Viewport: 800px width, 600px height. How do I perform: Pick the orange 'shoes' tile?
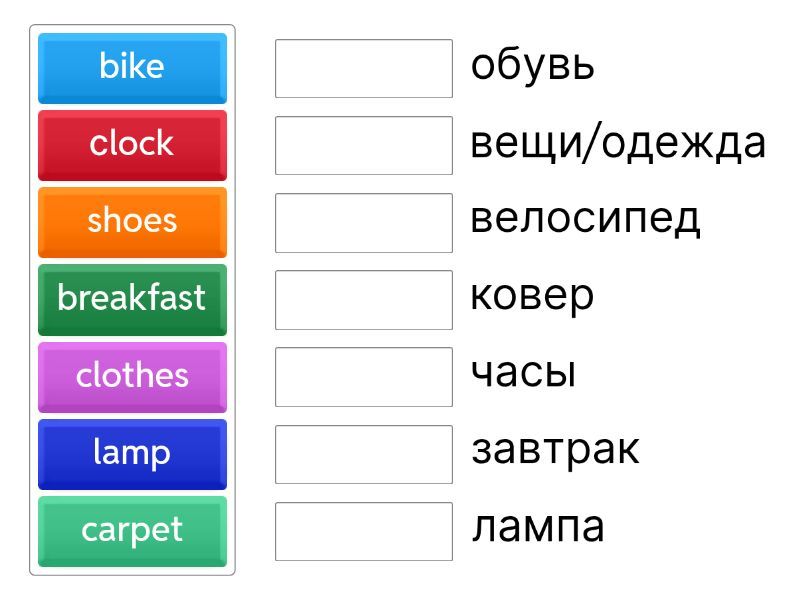tap(132, 221)
